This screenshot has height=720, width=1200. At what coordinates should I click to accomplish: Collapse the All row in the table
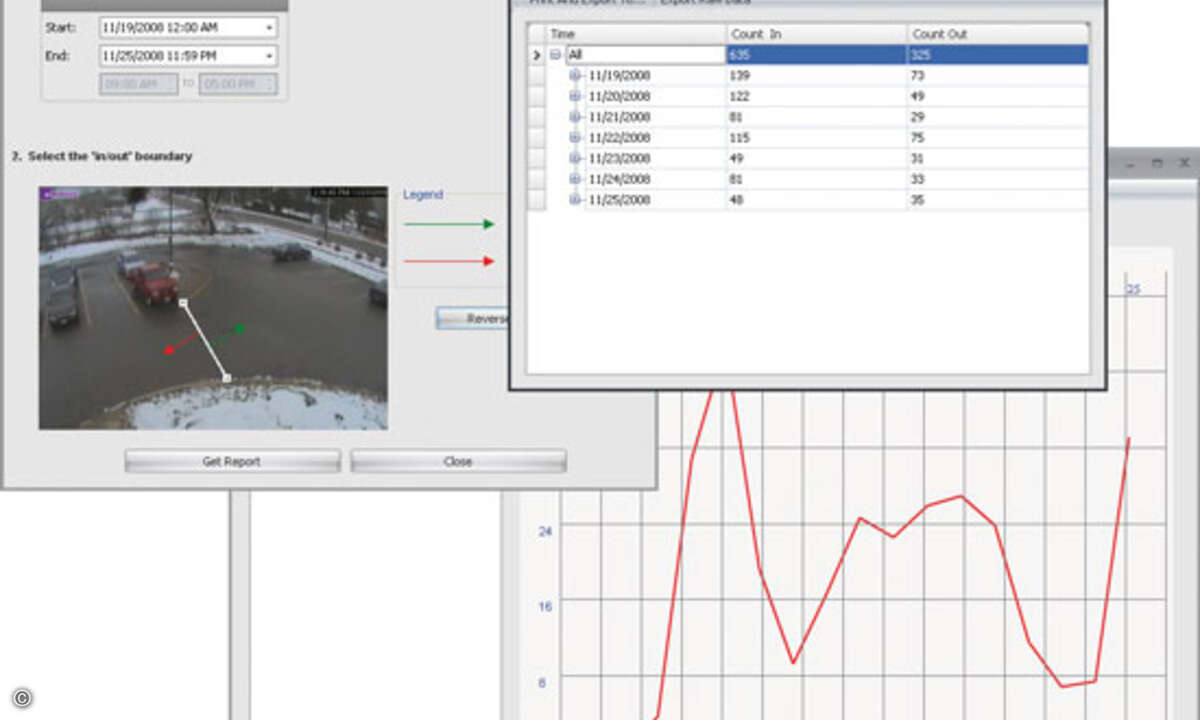[x=555, y=55]
